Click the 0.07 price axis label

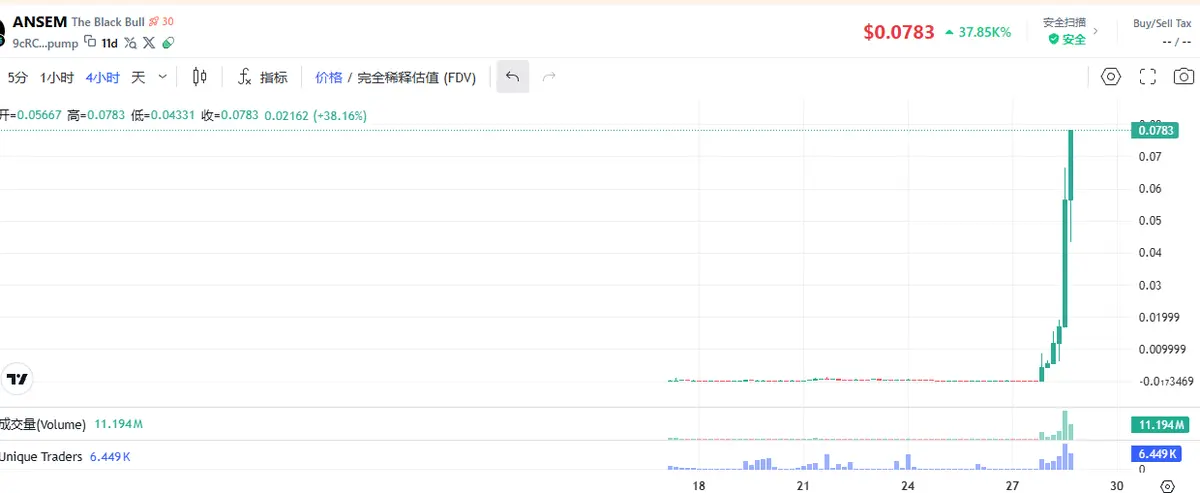point(1149,157)
